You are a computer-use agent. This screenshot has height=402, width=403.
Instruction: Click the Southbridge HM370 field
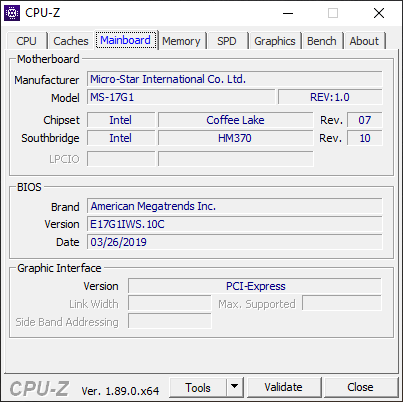235,138
